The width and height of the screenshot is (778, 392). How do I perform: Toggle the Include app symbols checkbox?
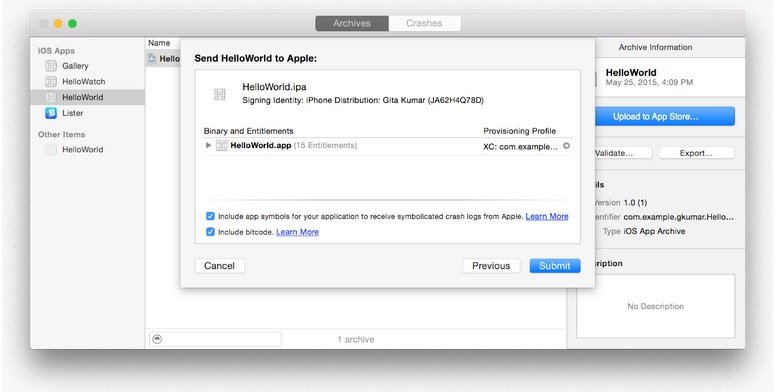point(210,216)
